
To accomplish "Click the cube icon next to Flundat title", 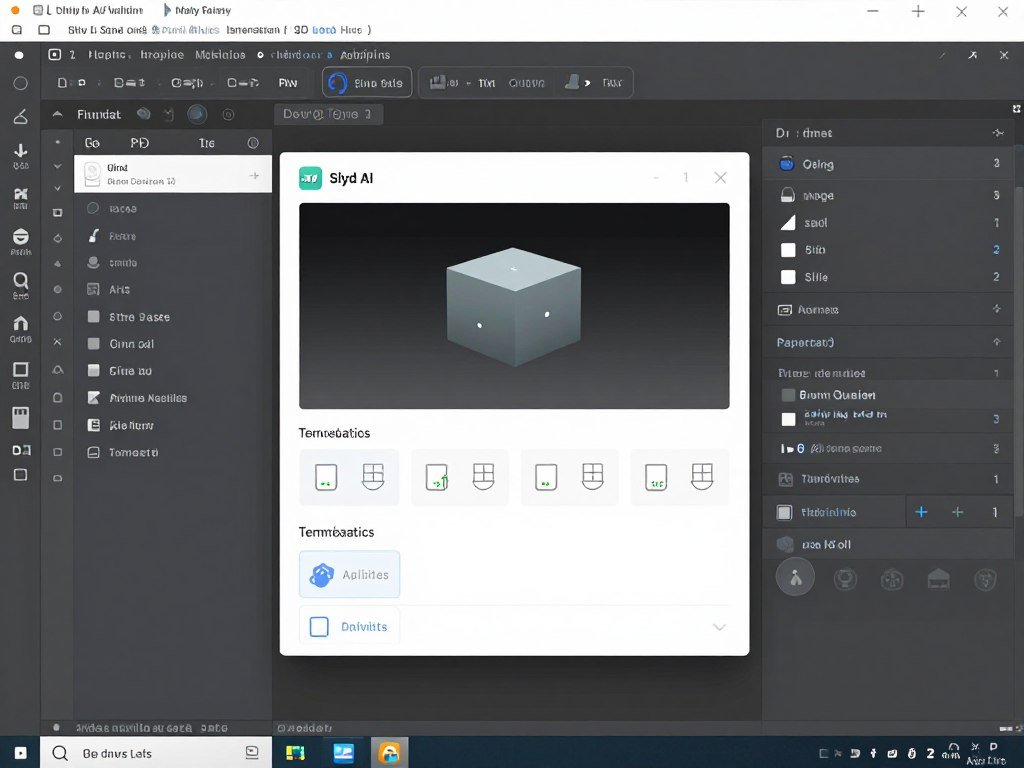I will coord(144,114).
